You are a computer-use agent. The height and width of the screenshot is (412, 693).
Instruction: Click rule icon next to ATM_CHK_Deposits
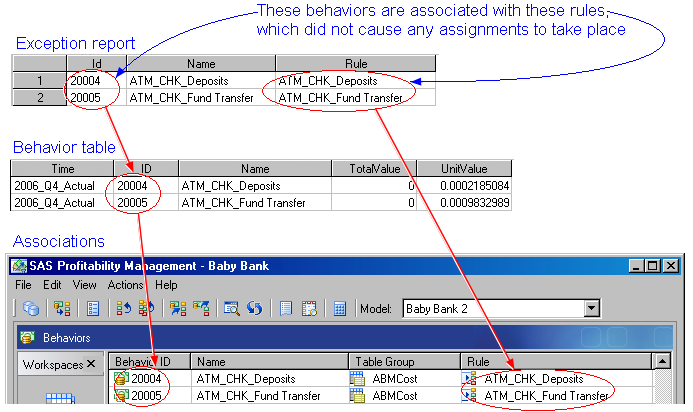point(470,379)
